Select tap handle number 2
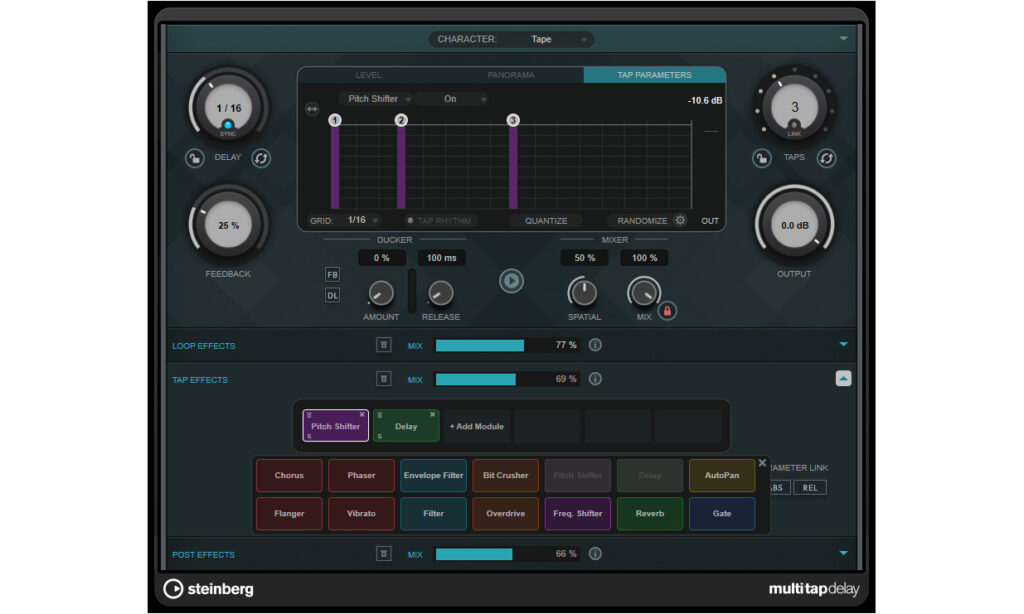The height and width of the screenshot is (614, 1024). (x=401, y=120)
